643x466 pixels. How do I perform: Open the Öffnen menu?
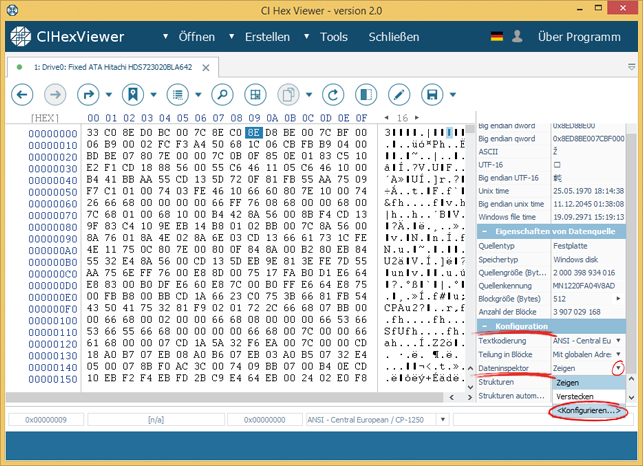[x=196, y=37]
